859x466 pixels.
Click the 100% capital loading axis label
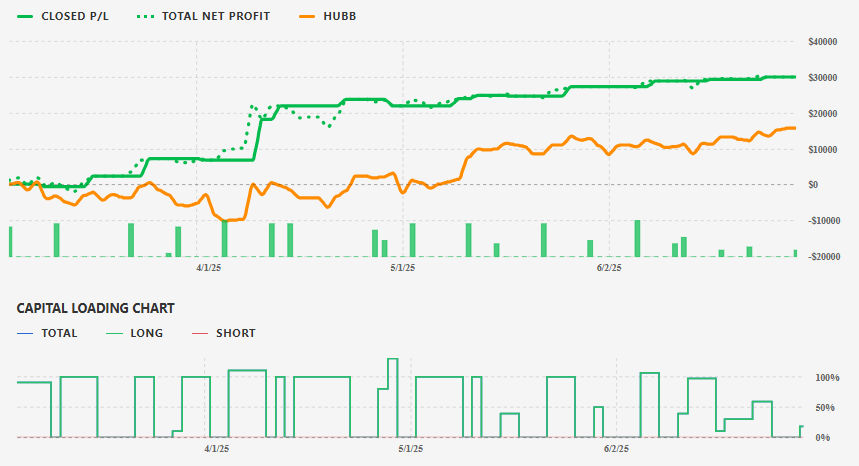pyautogui.click(x=827, y=378)
